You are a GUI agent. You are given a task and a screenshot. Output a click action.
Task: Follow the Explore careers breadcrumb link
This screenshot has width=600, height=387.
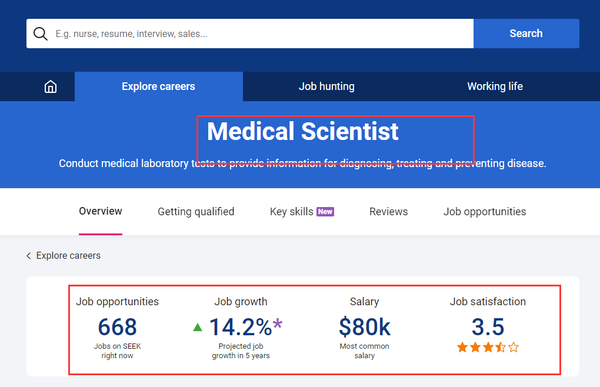[68, 256]
